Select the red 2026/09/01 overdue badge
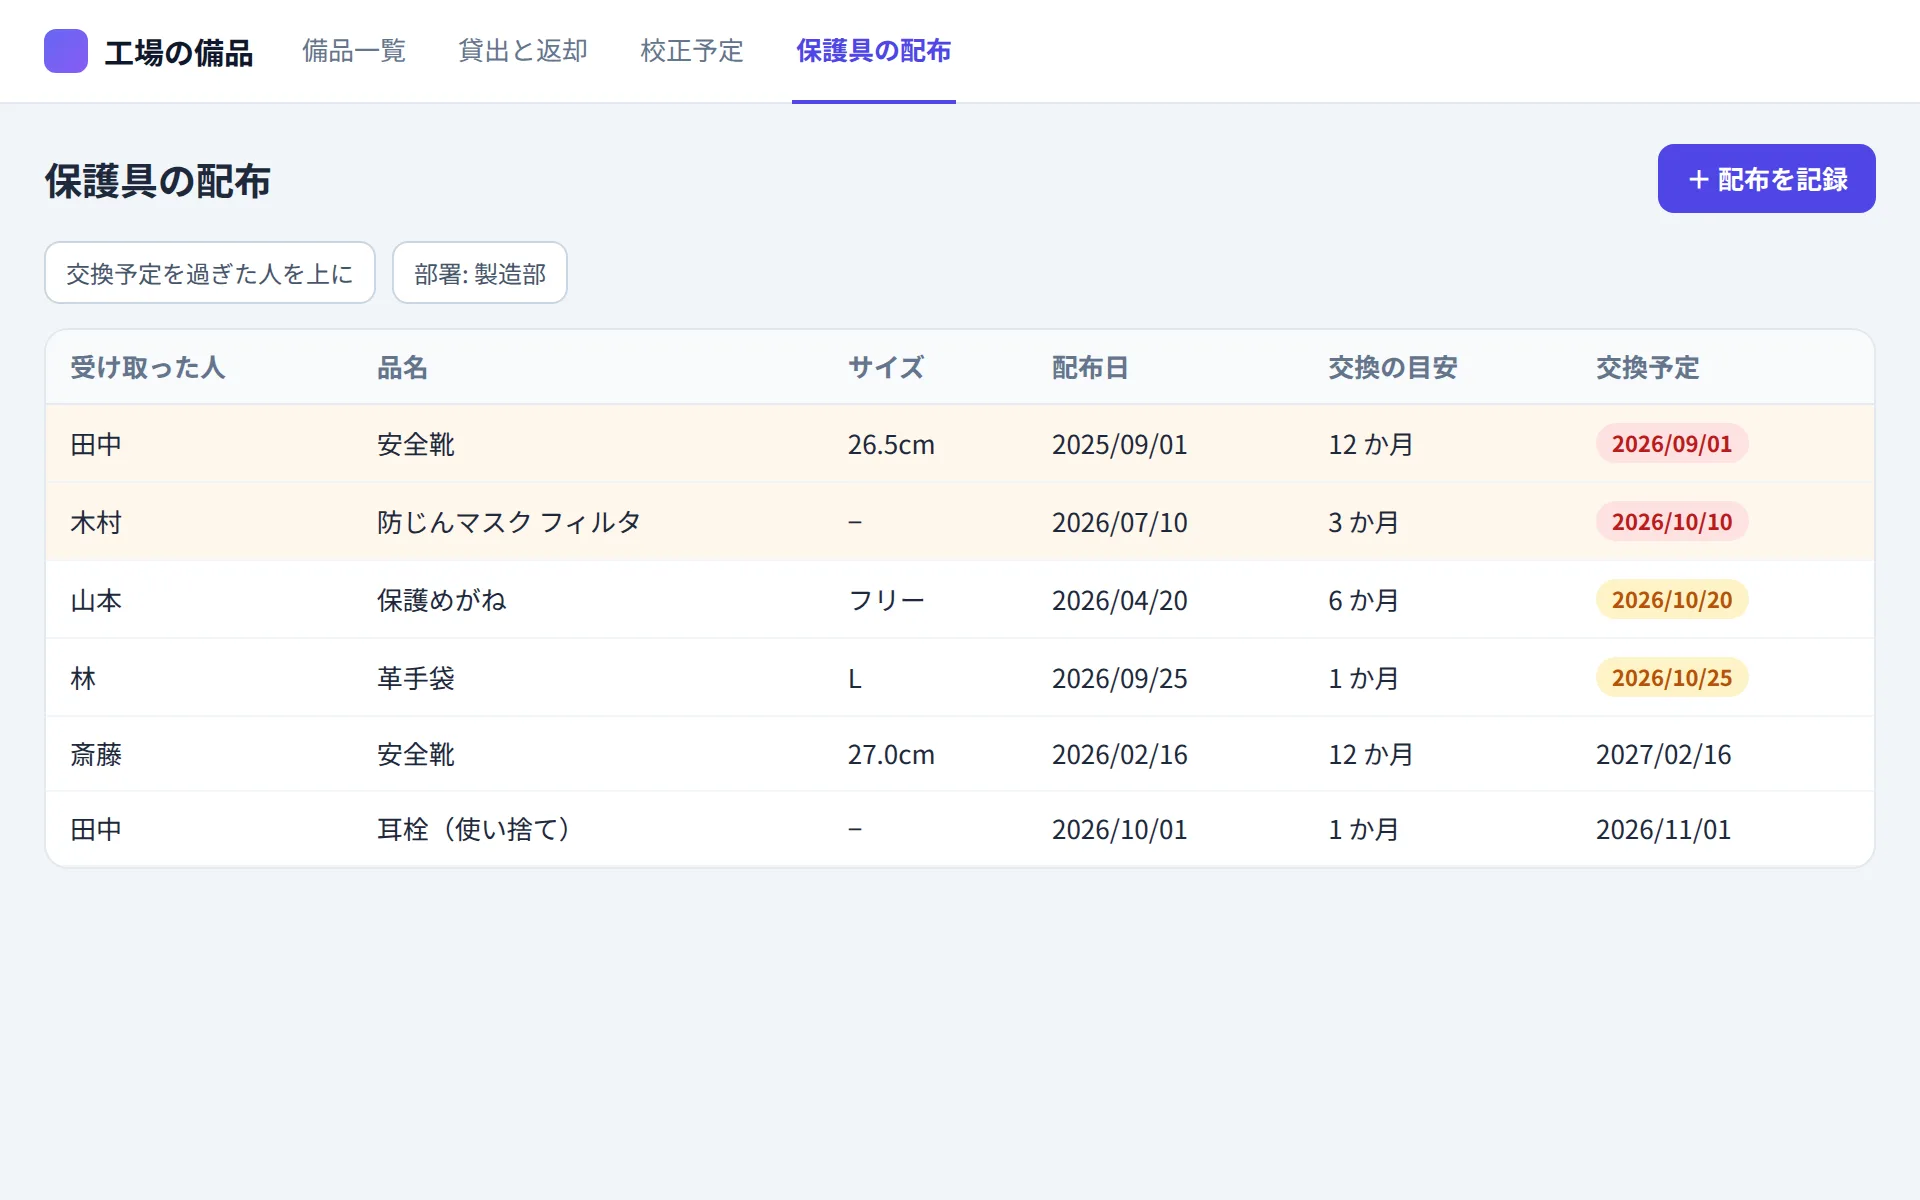The image size is (1920, 1200). [x=1672, y=444]
